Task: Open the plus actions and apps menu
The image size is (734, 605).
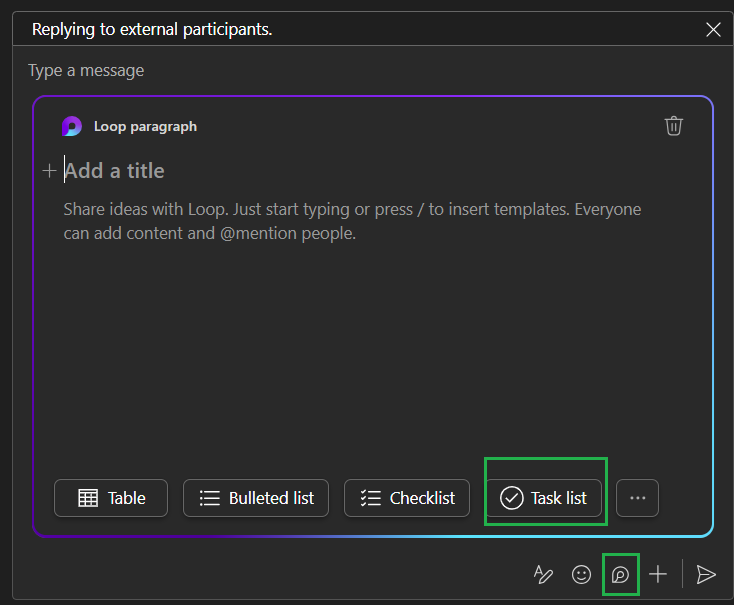Action: click(658, 574)
